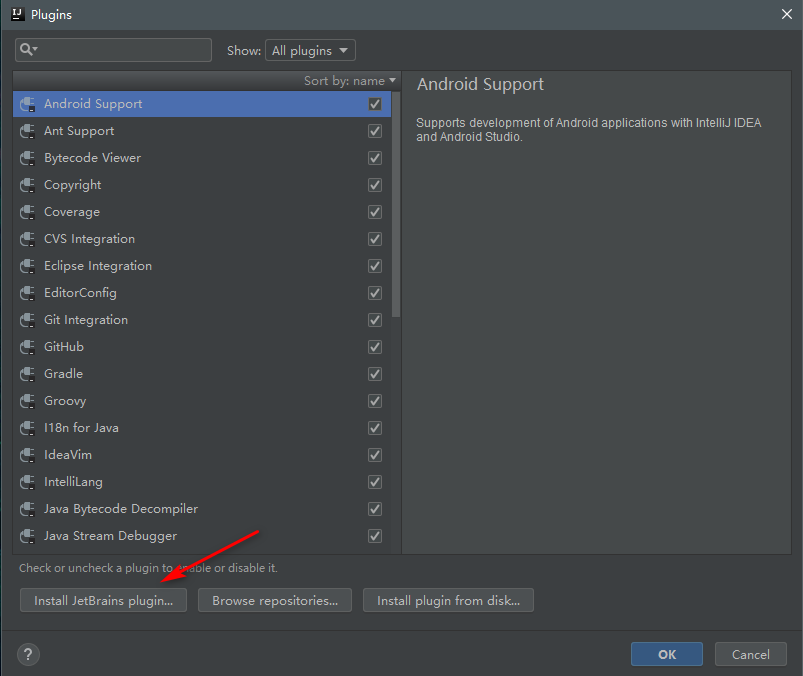803x676 pixels.
Task: Disable the Copyright plugin checkbox
Action: point(375,185)
